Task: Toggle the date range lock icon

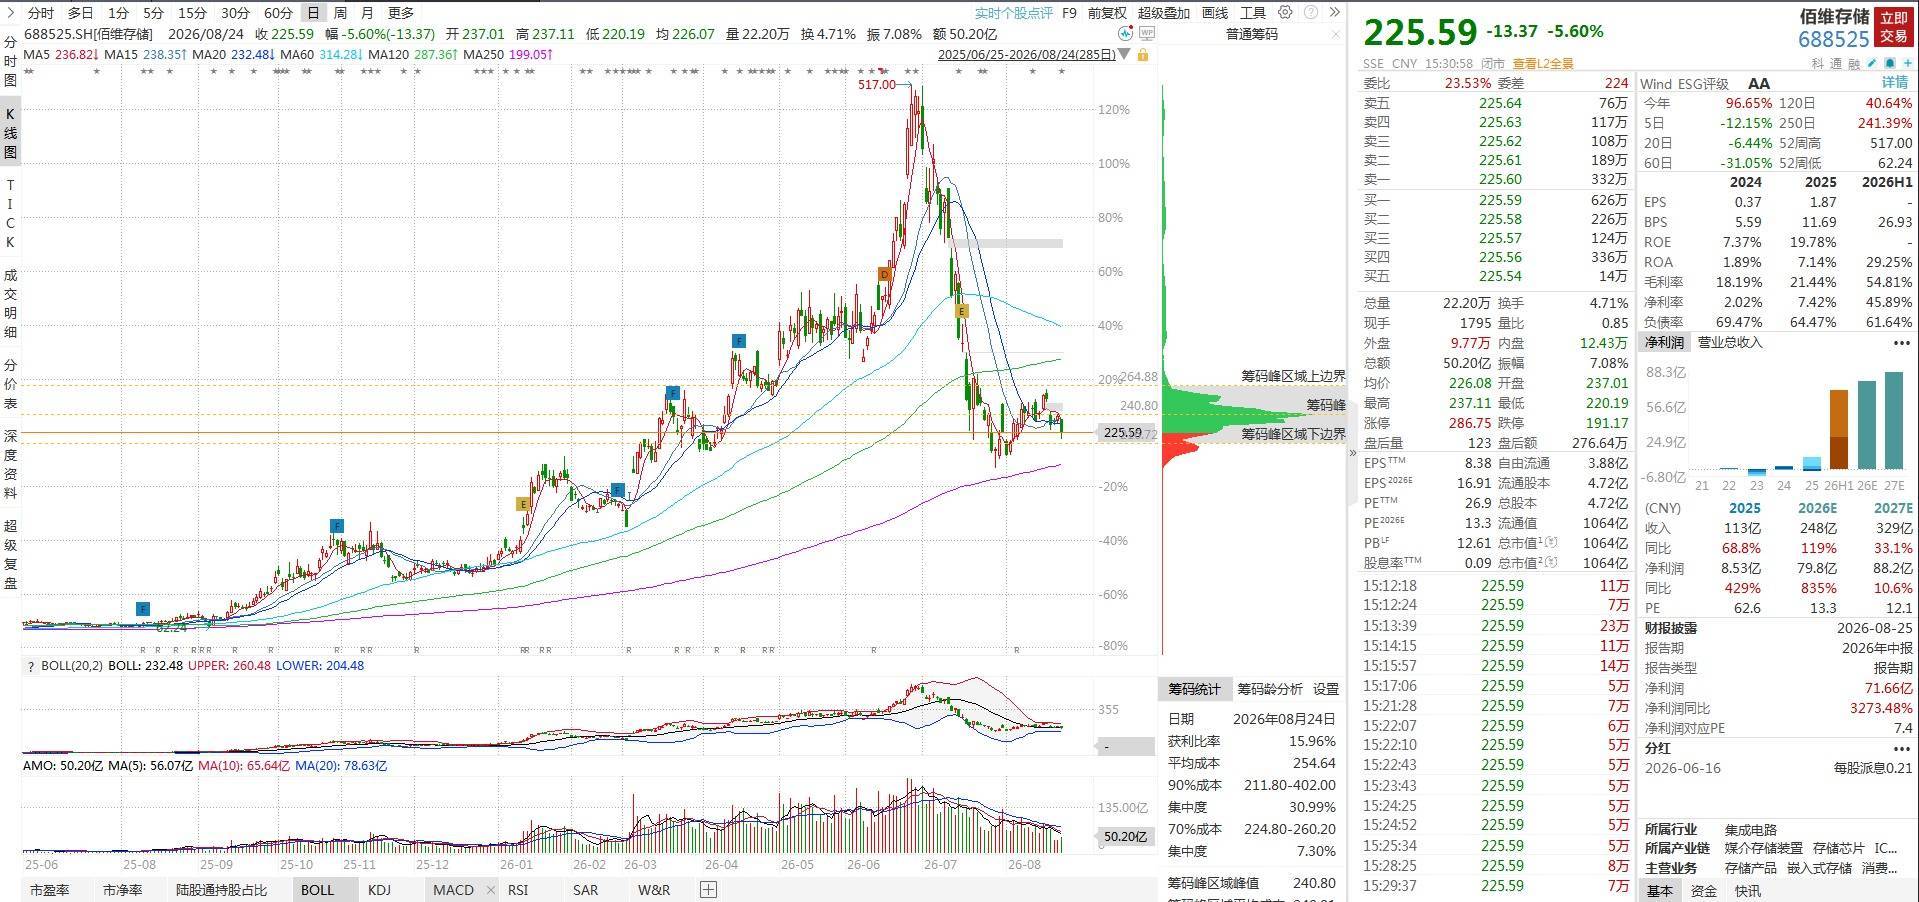Action: pos(1143,54)
